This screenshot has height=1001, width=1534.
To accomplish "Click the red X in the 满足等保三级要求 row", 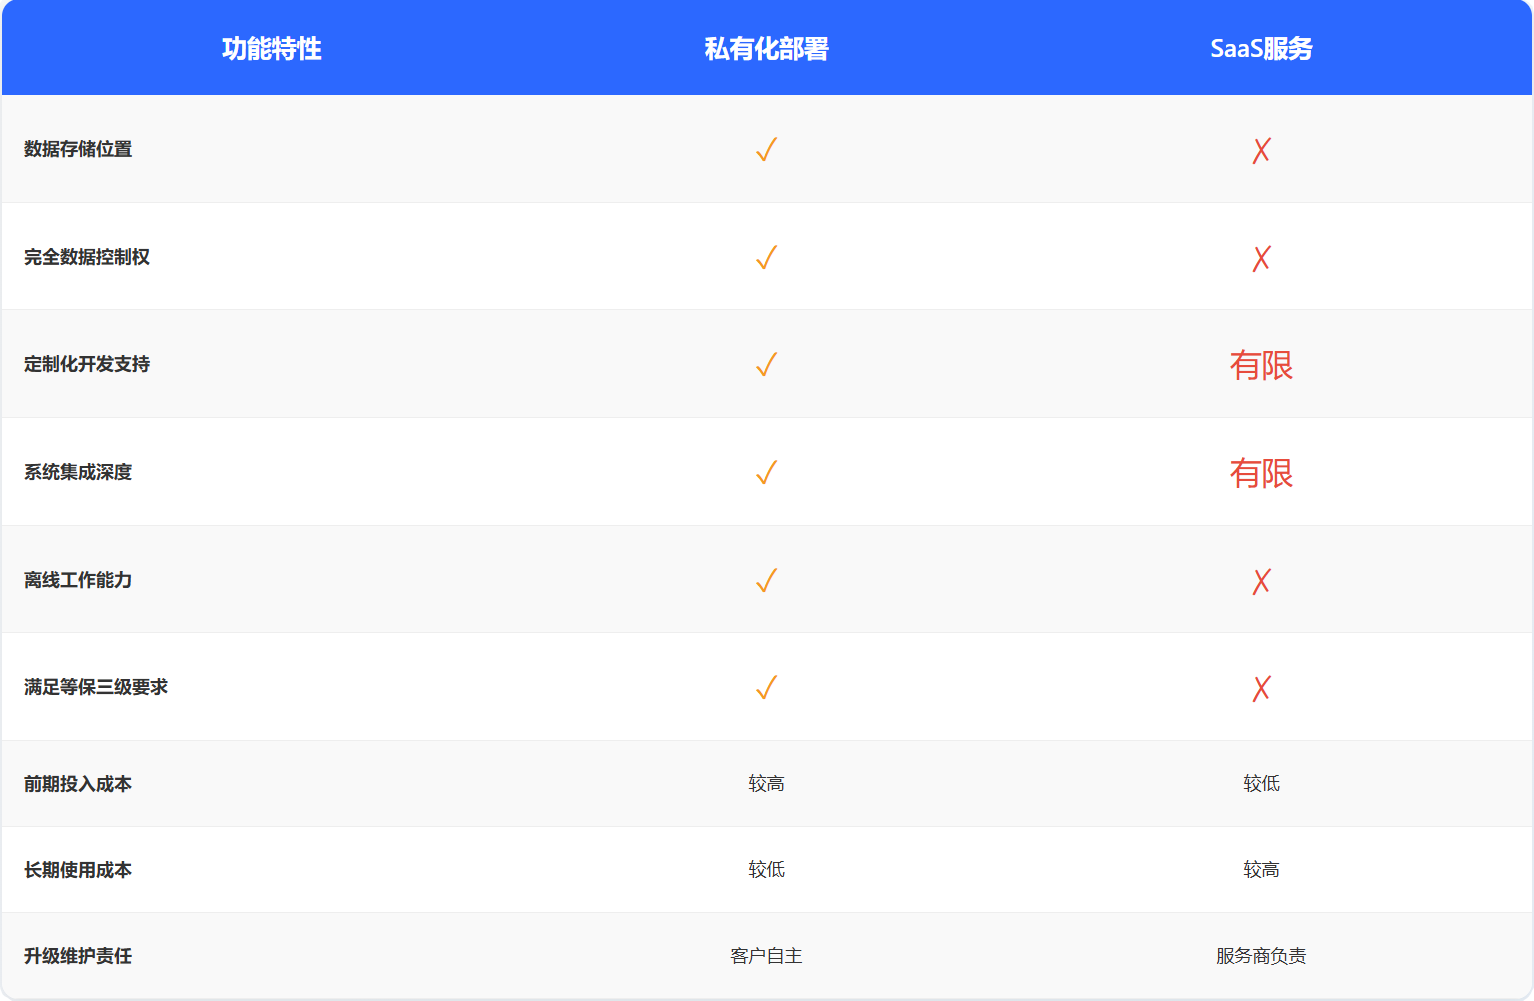I will [1261, 688].
